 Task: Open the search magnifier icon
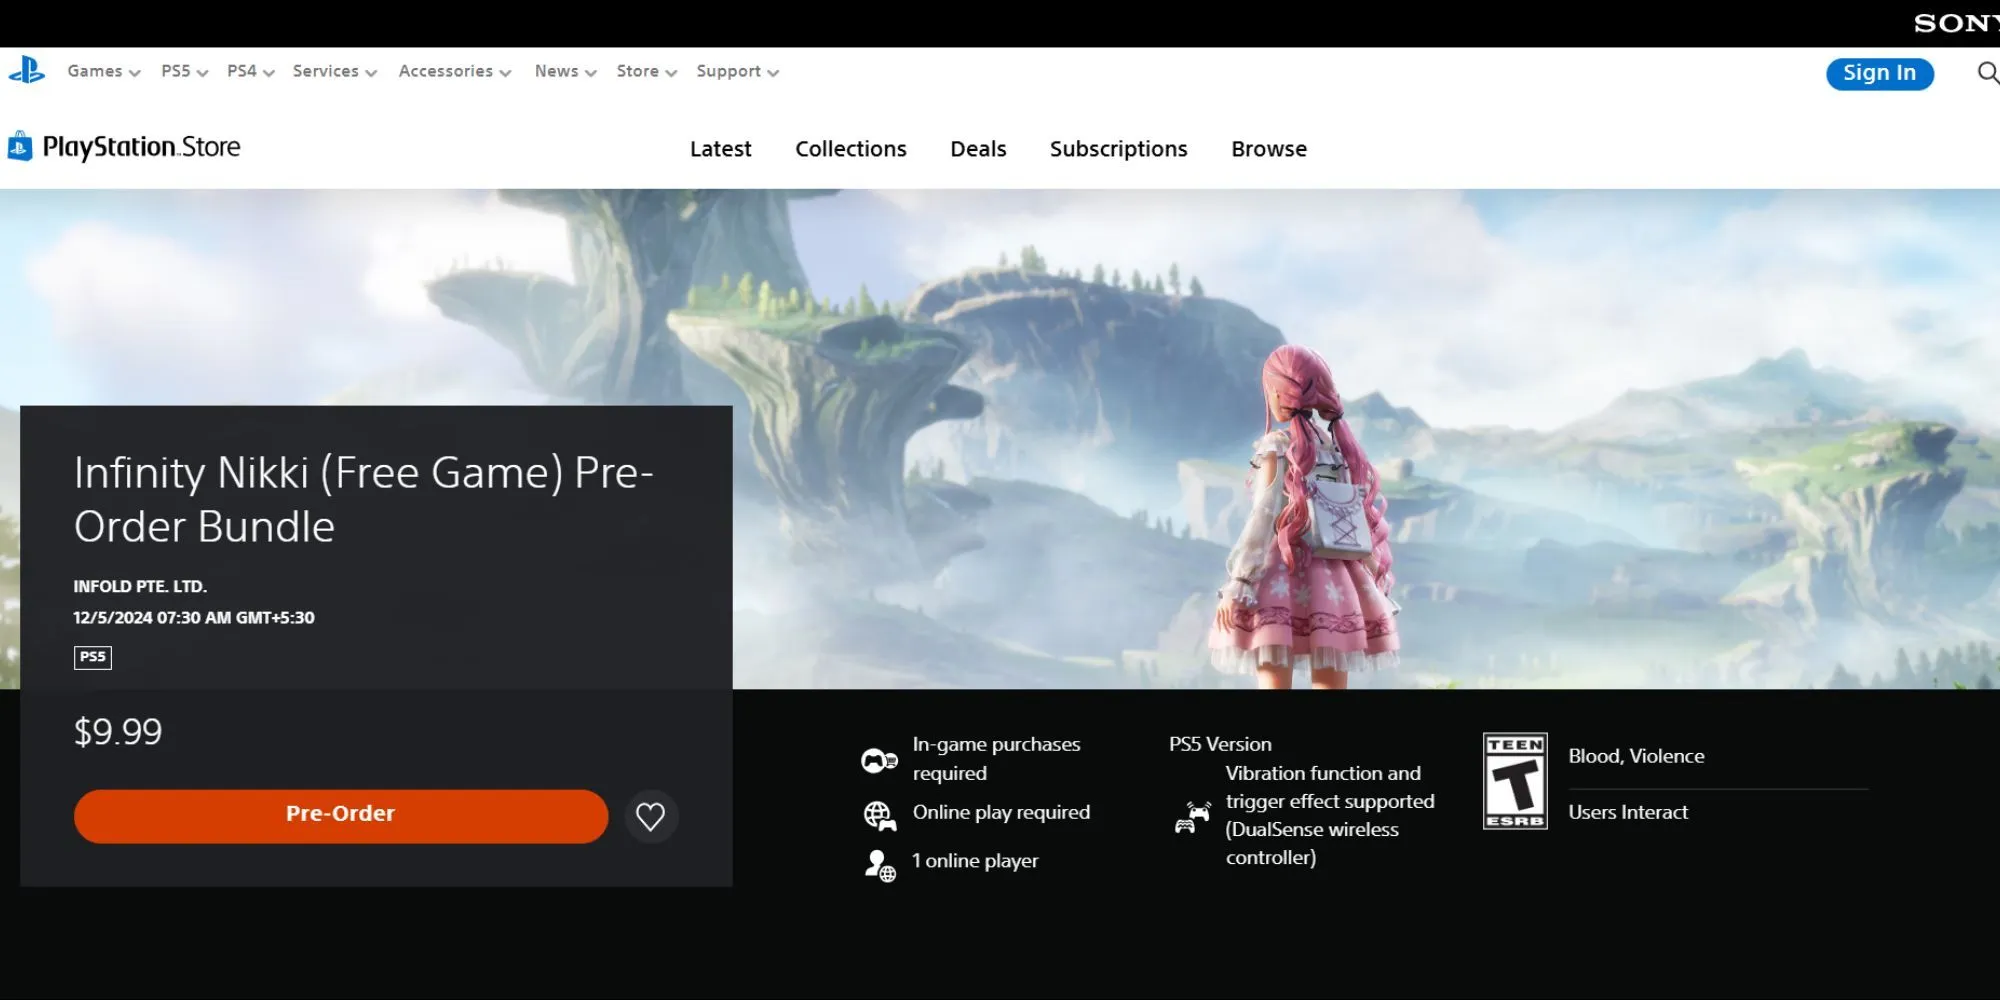coord(1988,73)
